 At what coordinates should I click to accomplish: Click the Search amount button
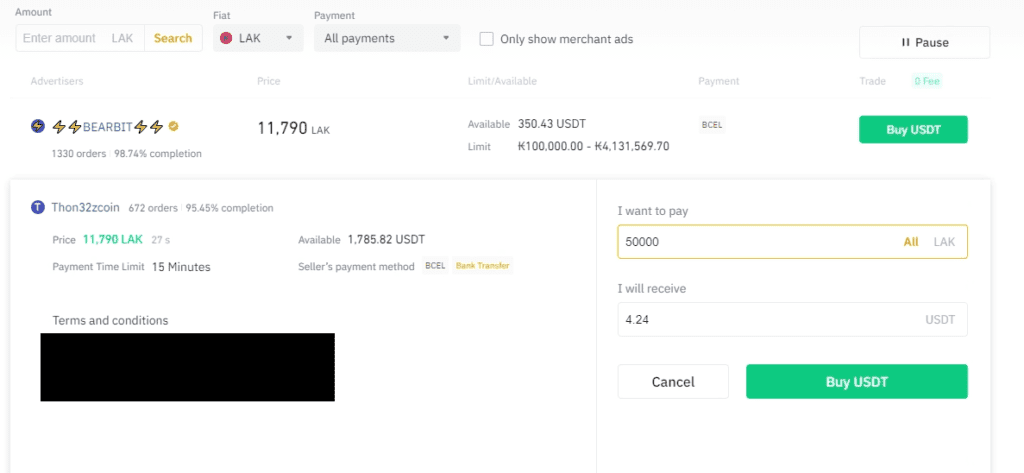click(173, 38)
